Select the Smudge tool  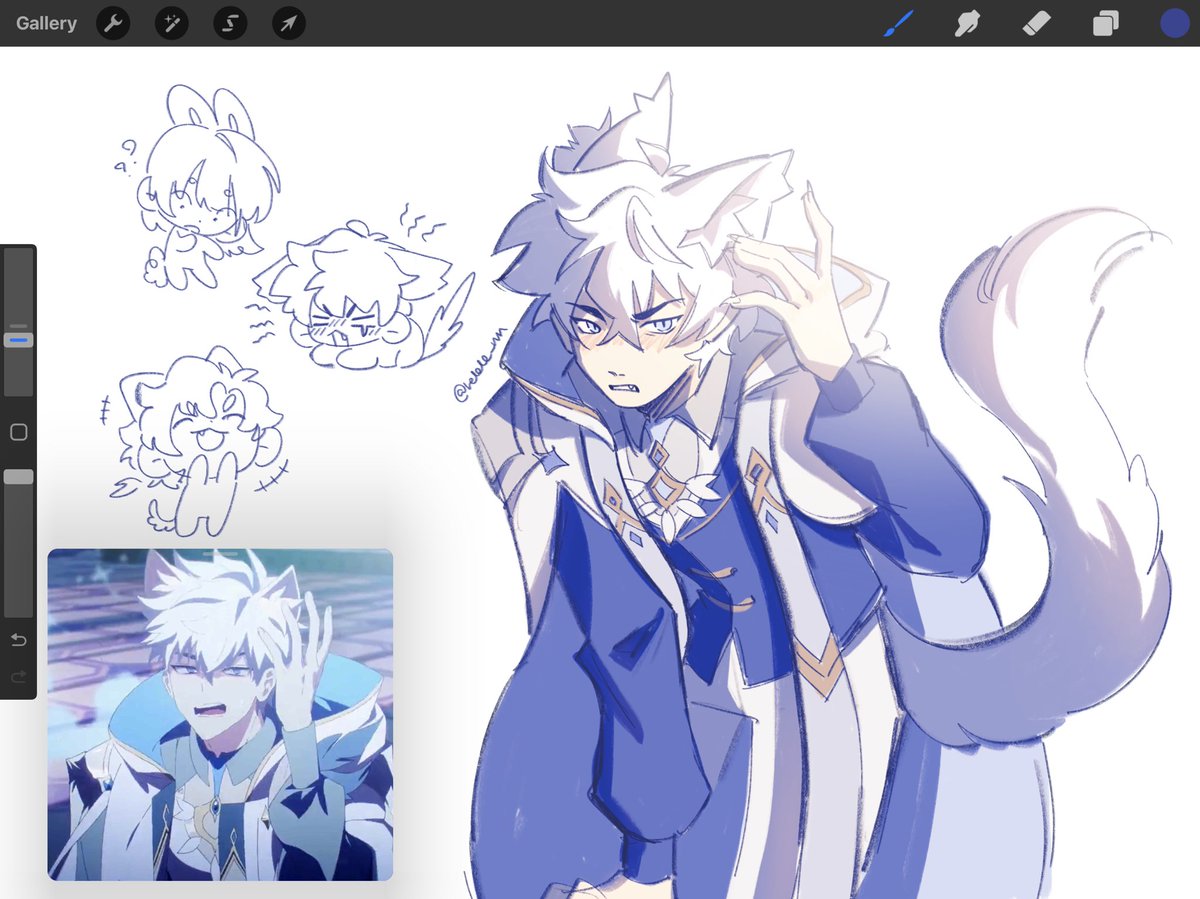[x=967, y=23]
